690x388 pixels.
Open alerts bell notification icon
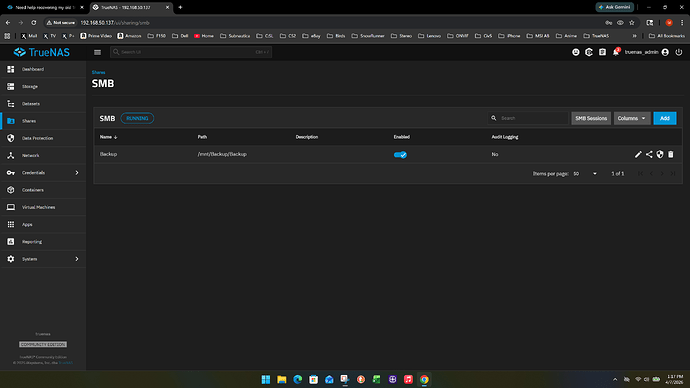point(616,52)
